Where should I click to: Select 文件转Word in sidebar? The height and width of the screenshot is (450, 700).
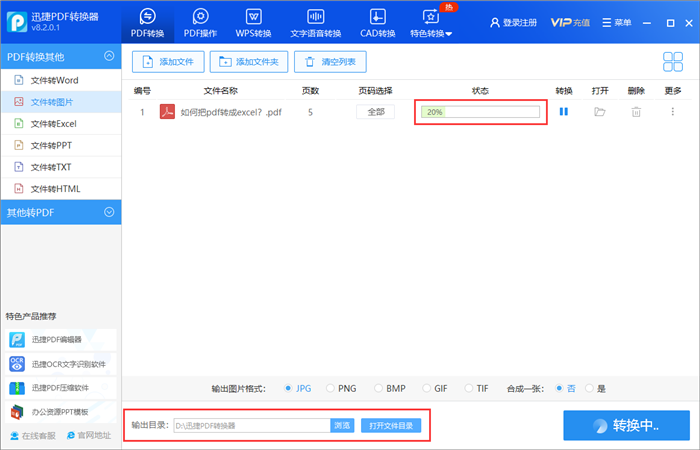[x=61, y=80]
